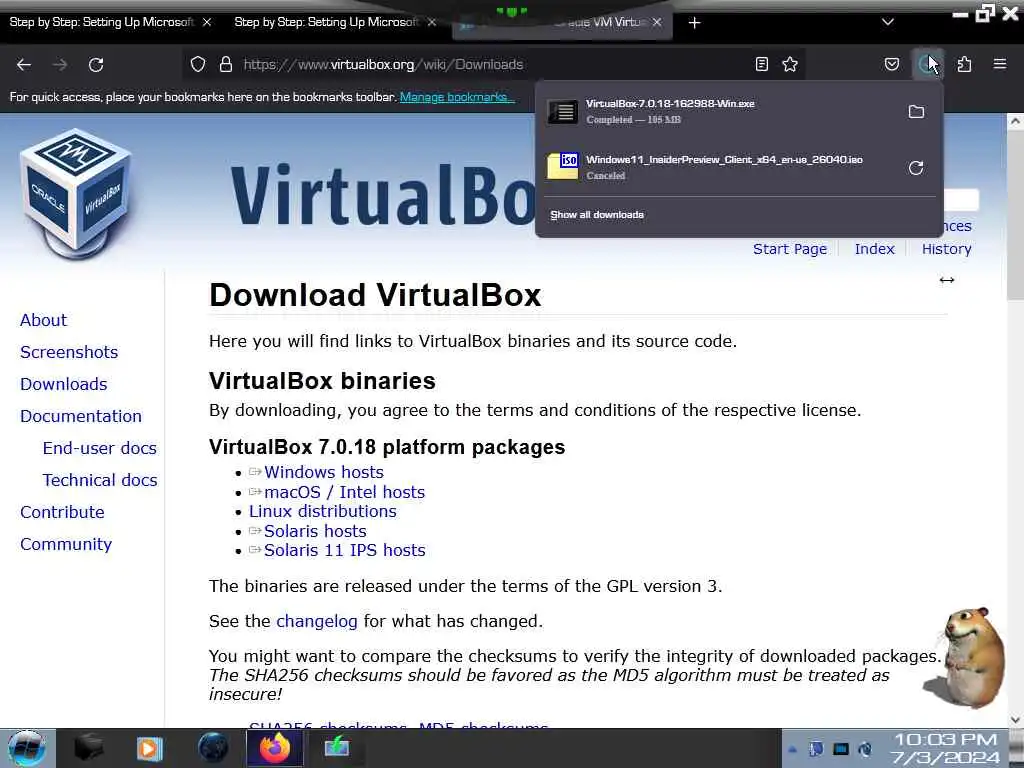Open the VirtualBox-7.0.18 exe download entry

(722, 112)
